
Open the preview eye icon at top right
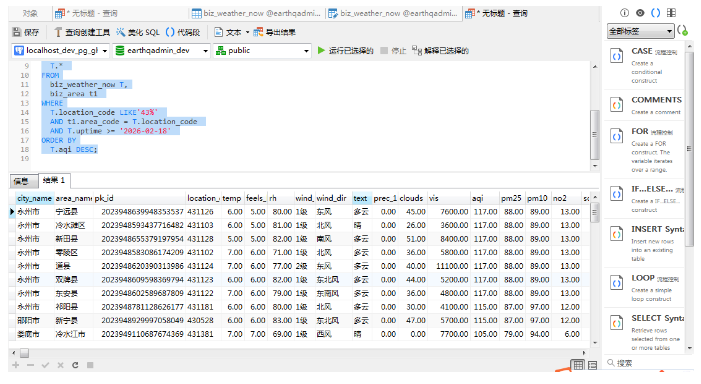coord(640,13)
